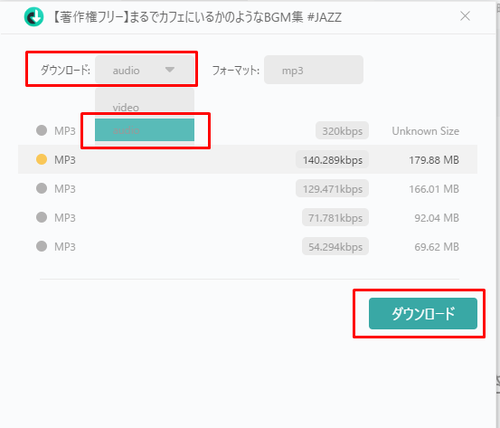This screenshot has height=428, width=500.
Task: Choose the audio option in dropdown list
Action: 144,130
